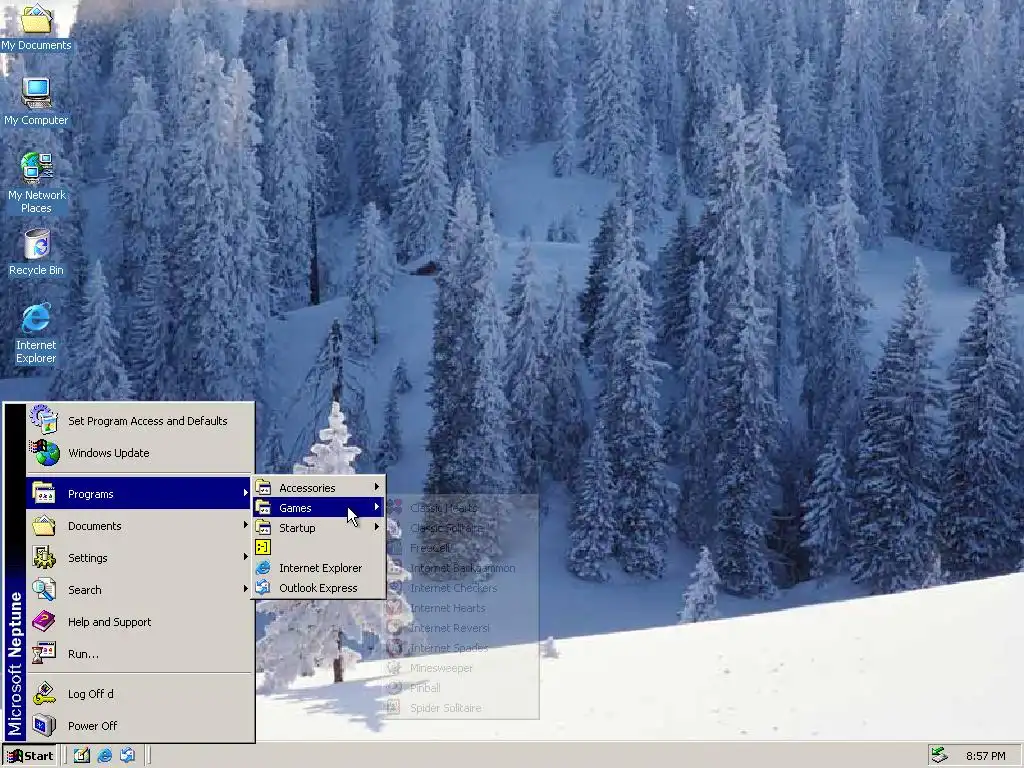This screenshot has width=1024, height=768.
Task: Click the Startup folder icon
Action: click(263, 527)
